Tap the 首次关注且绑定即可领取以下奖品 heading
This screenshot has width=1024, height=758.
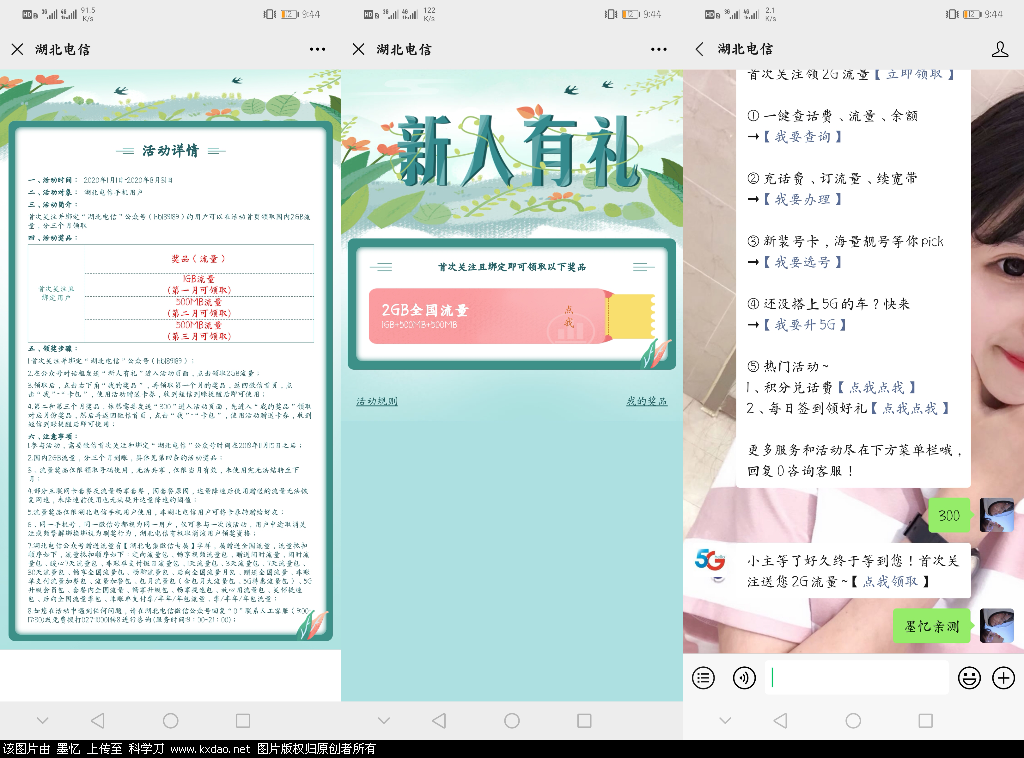tap(511, 266)
